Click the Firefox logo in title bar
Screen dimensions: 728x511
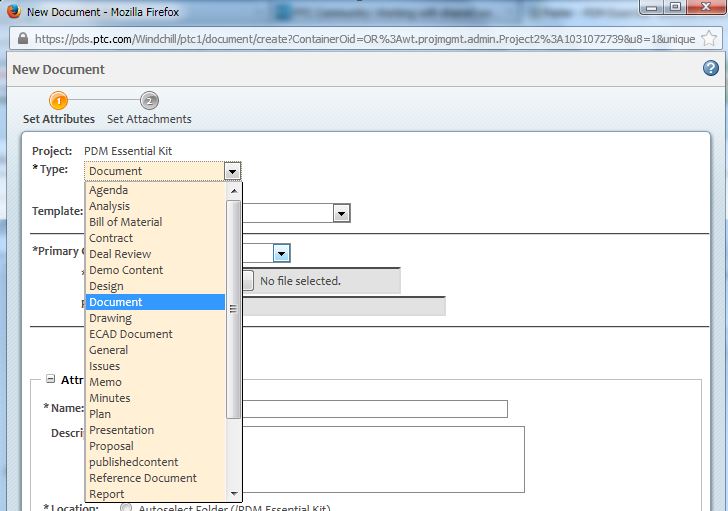tap(13, 10)
